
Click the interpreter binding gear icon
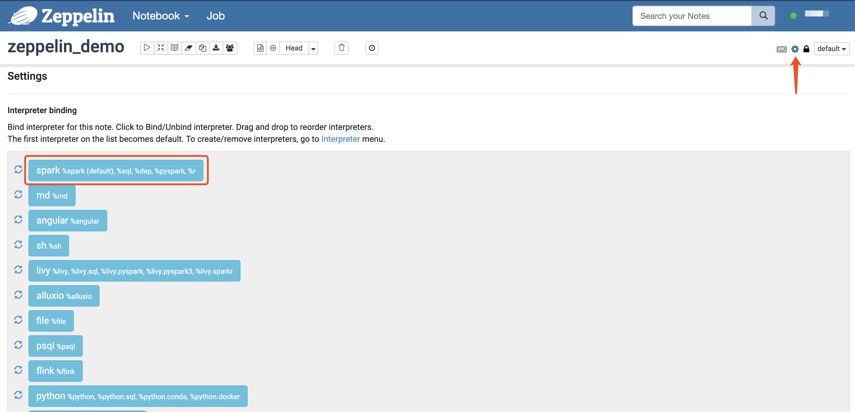pos(795,49)
